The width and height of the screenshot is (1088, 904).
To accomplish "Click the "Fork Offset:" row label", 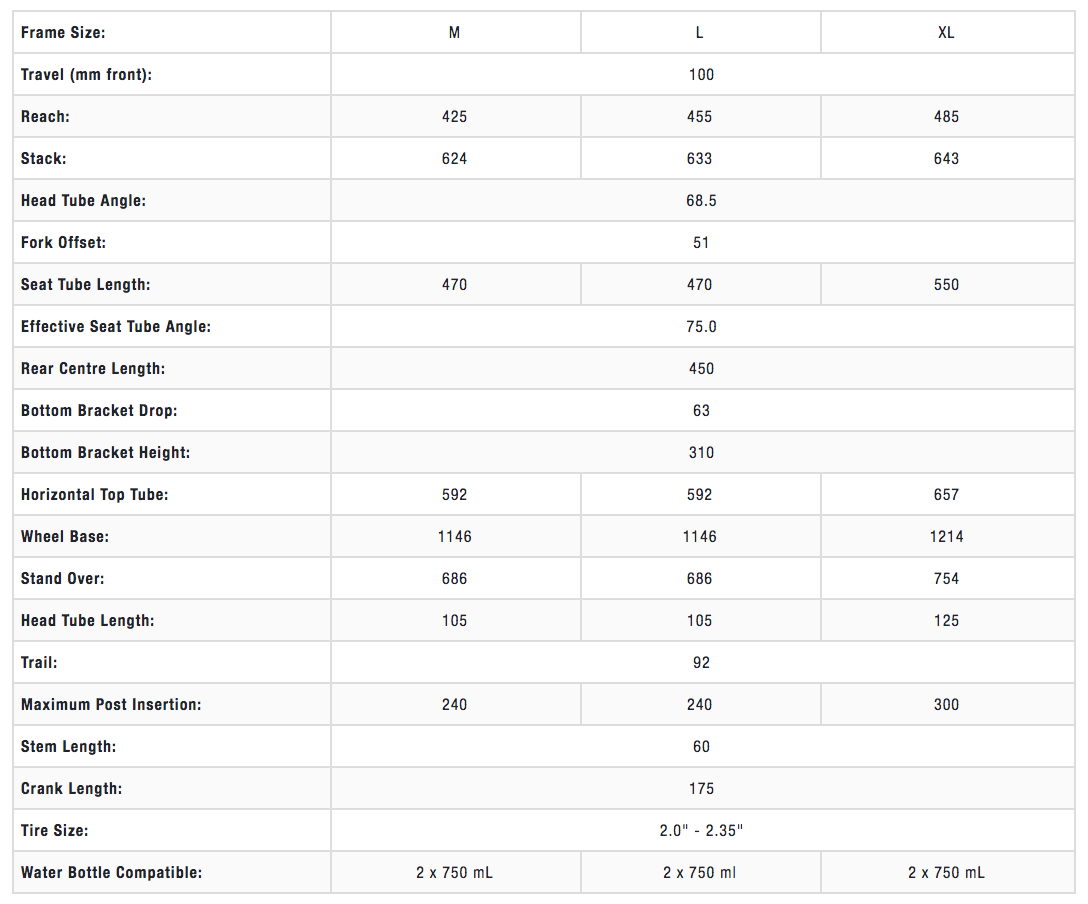I will [x=63, y=243].
